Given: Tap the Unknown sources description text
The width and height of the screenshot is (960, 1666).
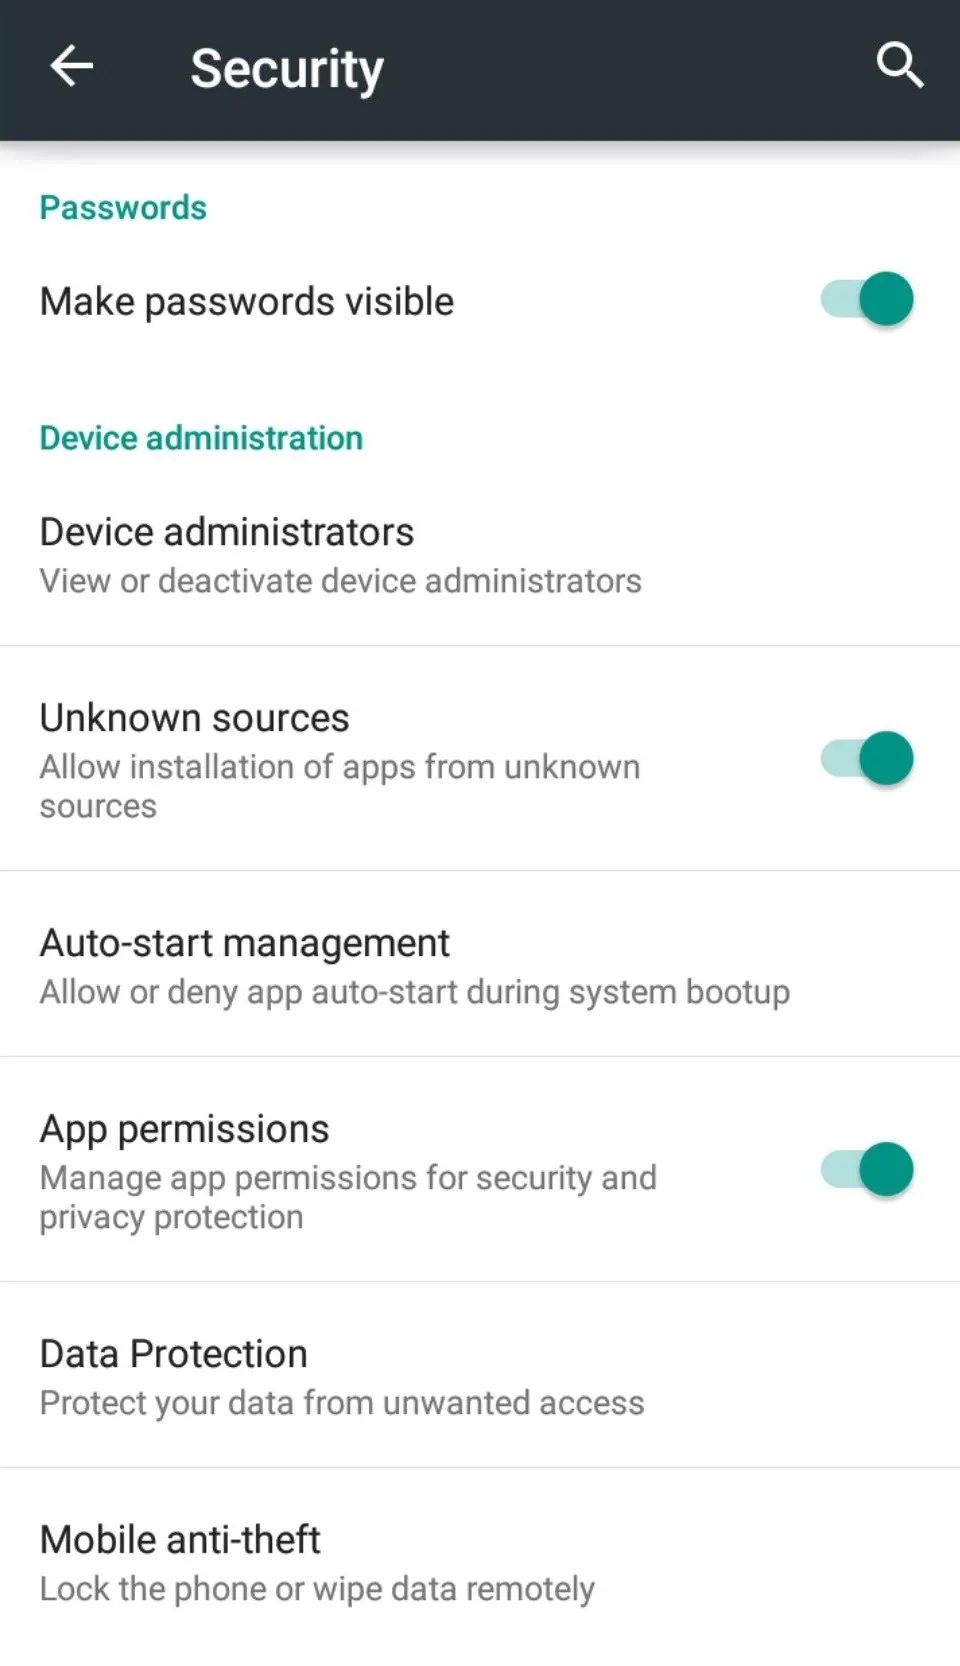Looking at the screenshot, I should point(339,785).
